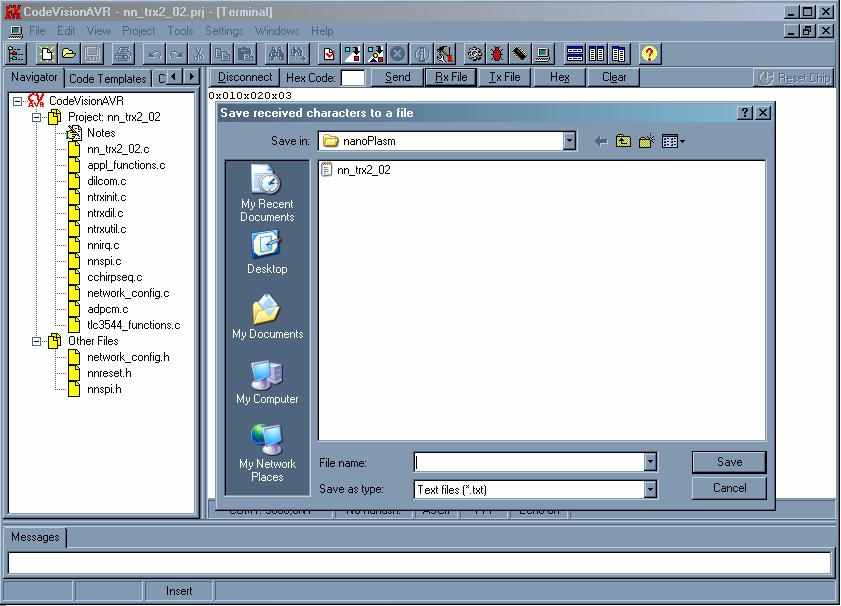Click the Clear terminal button
The height and width of the screenshot is (606, 841).
click(614, 77)
